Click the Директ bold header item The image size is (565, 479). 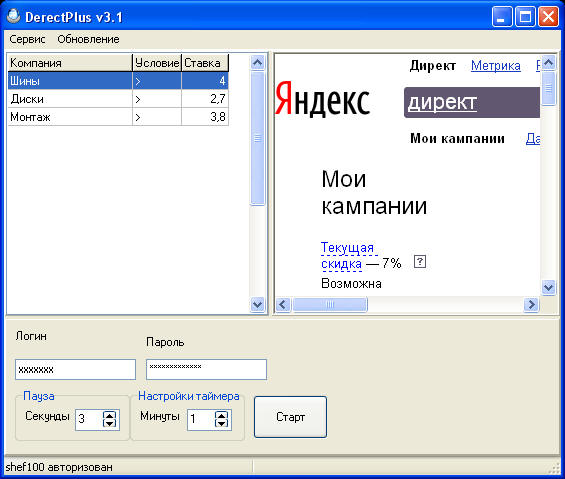(433, 66)
